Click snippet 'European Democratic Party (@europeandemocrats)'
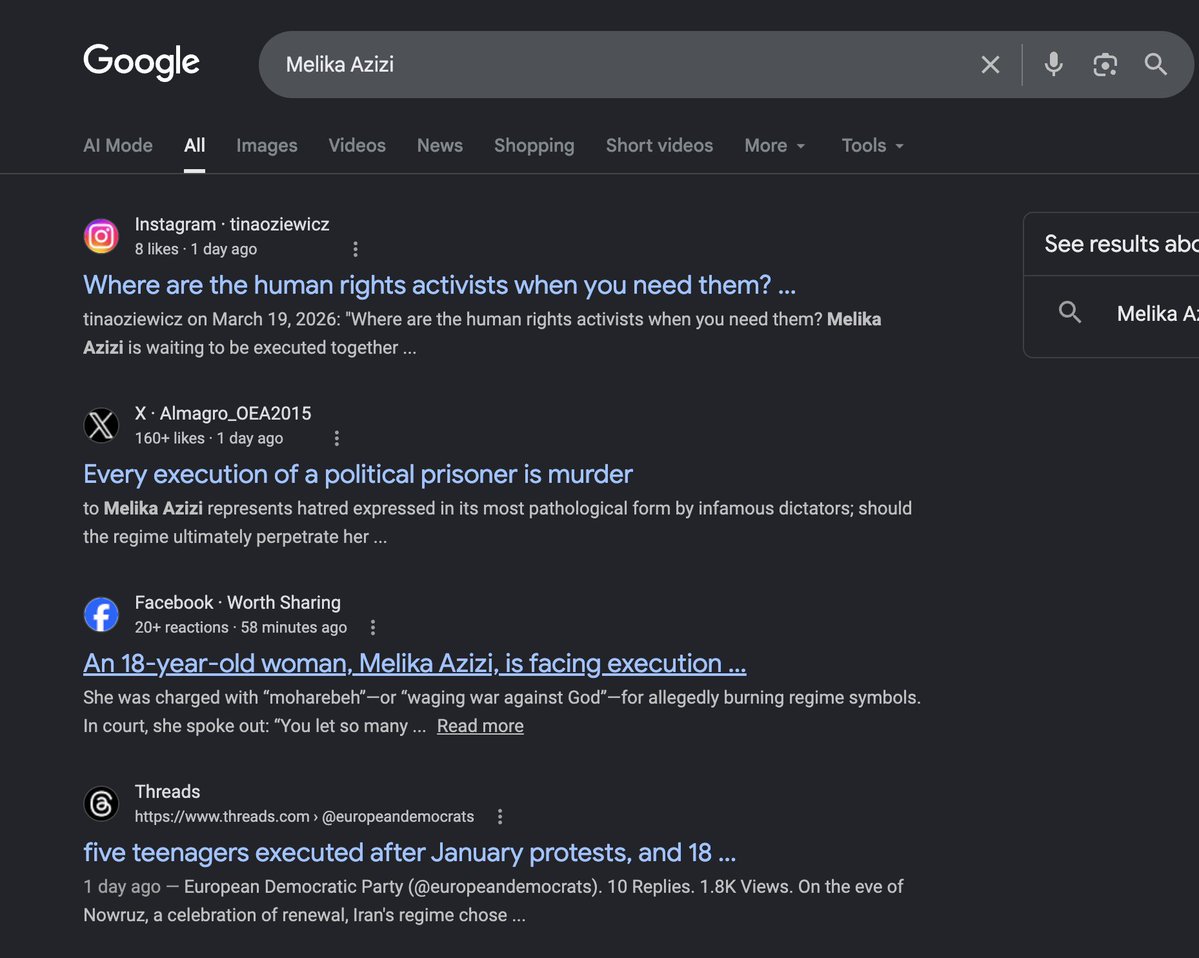Image resolution: width=1199 pixels, height=958 pixels. [x=493, y=901]
